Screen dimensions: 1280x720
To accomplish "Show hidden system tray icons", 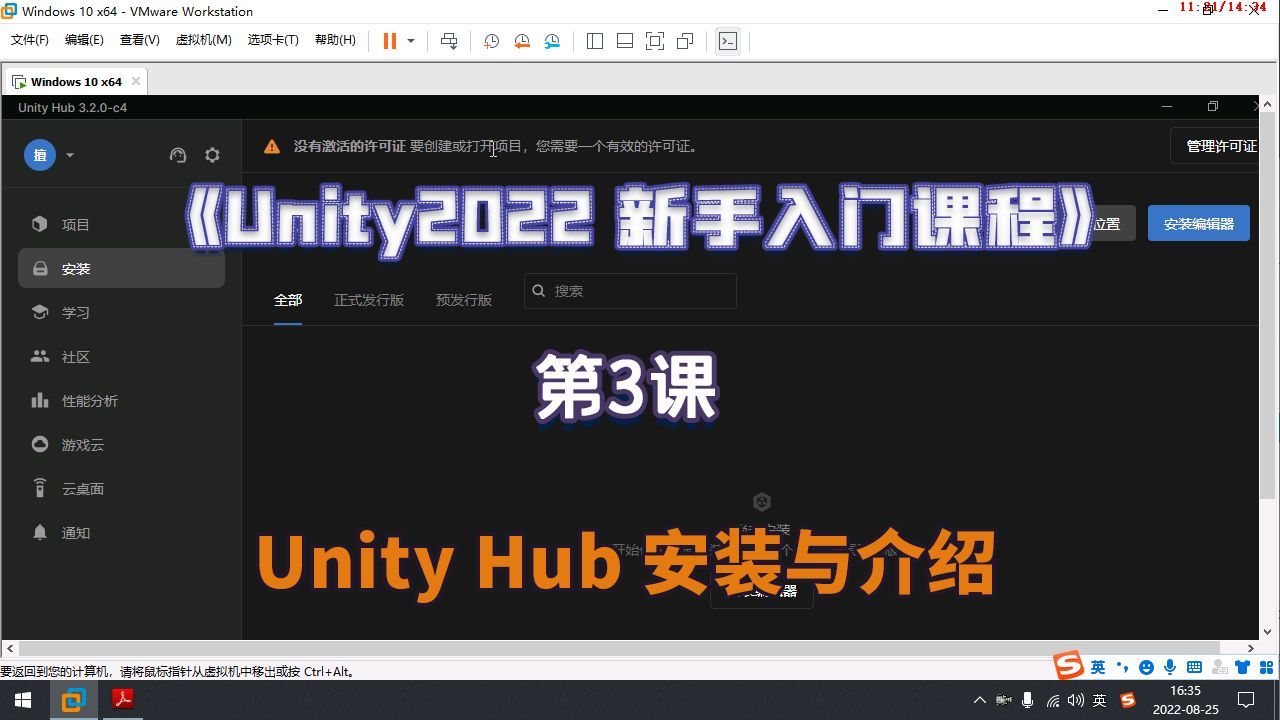I will (x=980, y=700).
